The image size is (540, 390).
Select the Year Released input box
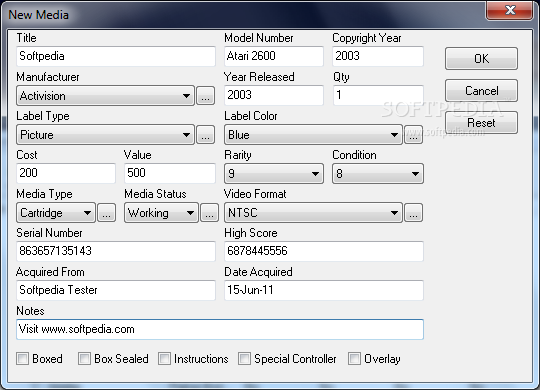point(274,95)
